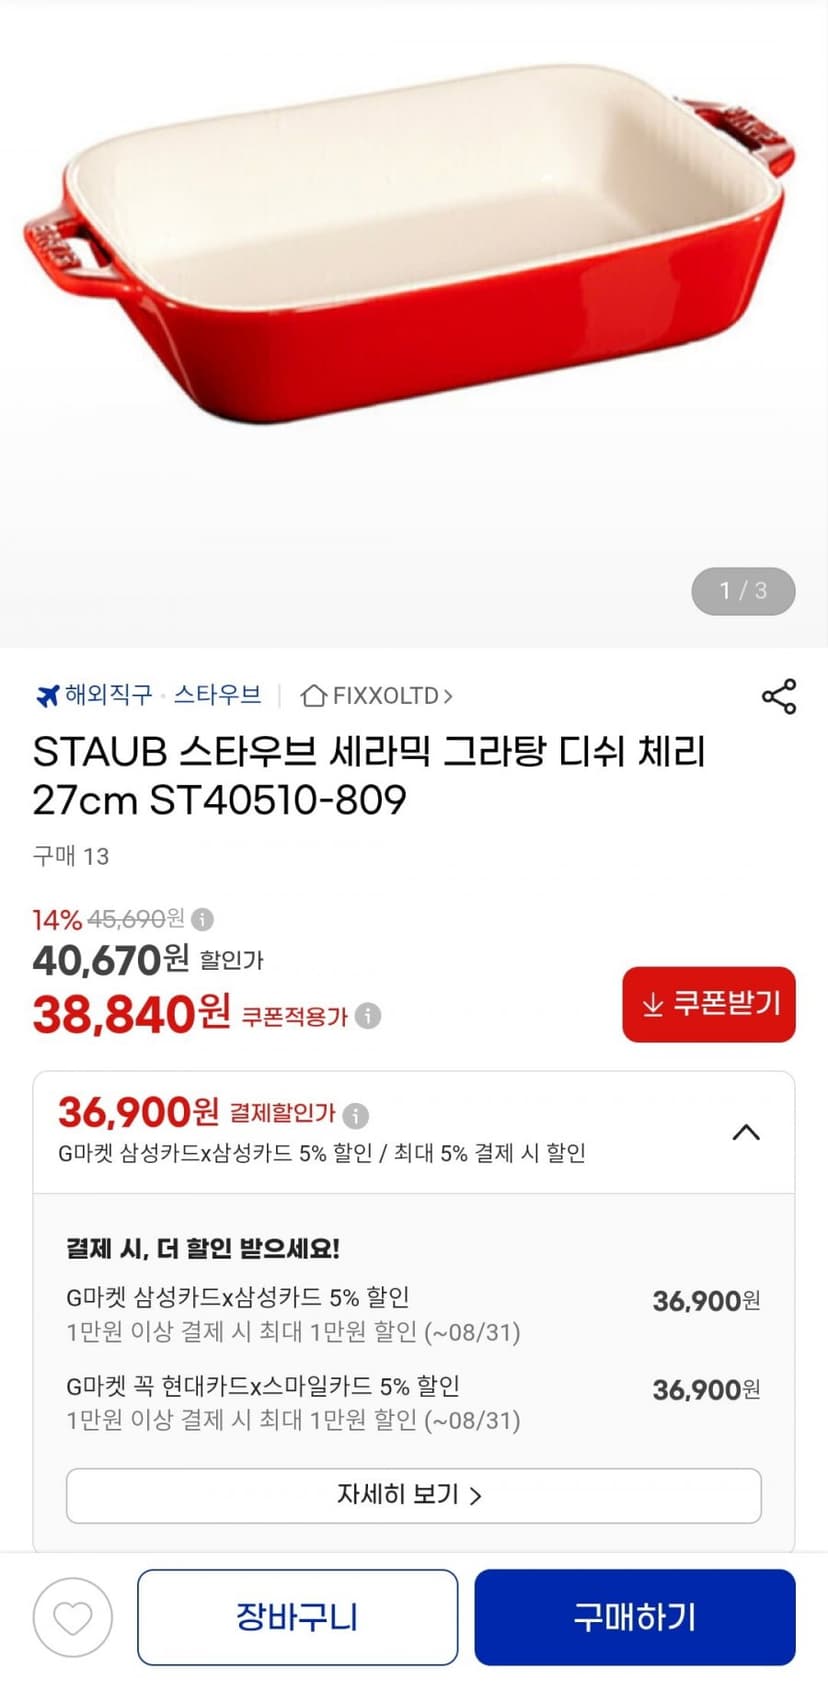
Task: Tap the 해외직구 airplane icon
Action: (47, 695)
